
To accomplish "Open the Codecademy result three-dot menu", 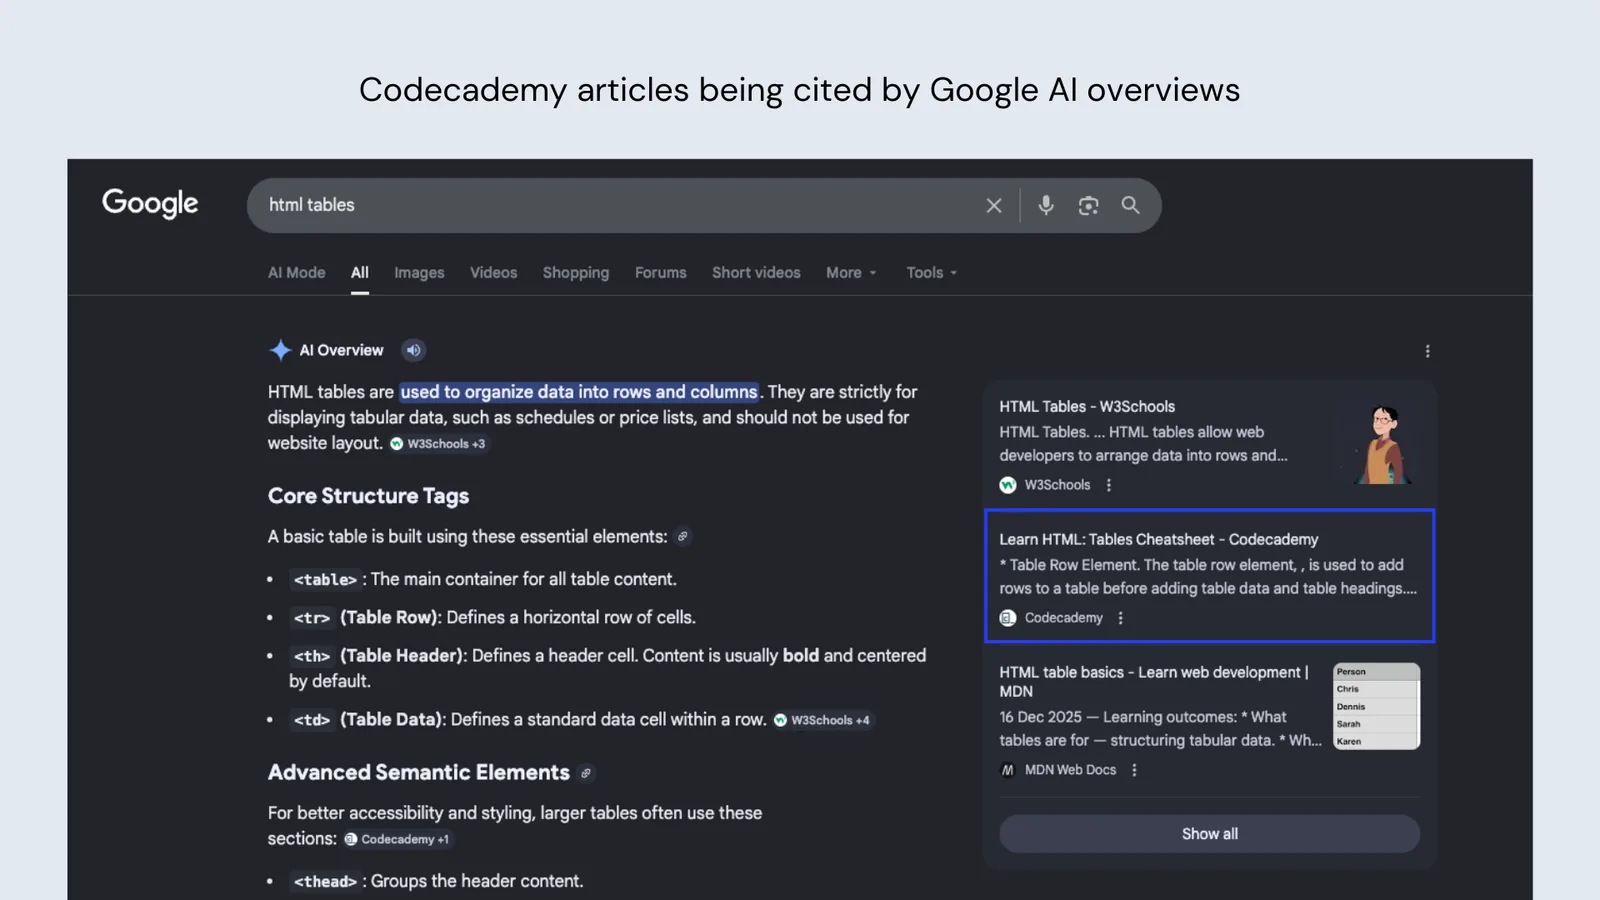I will (1121, 618).
